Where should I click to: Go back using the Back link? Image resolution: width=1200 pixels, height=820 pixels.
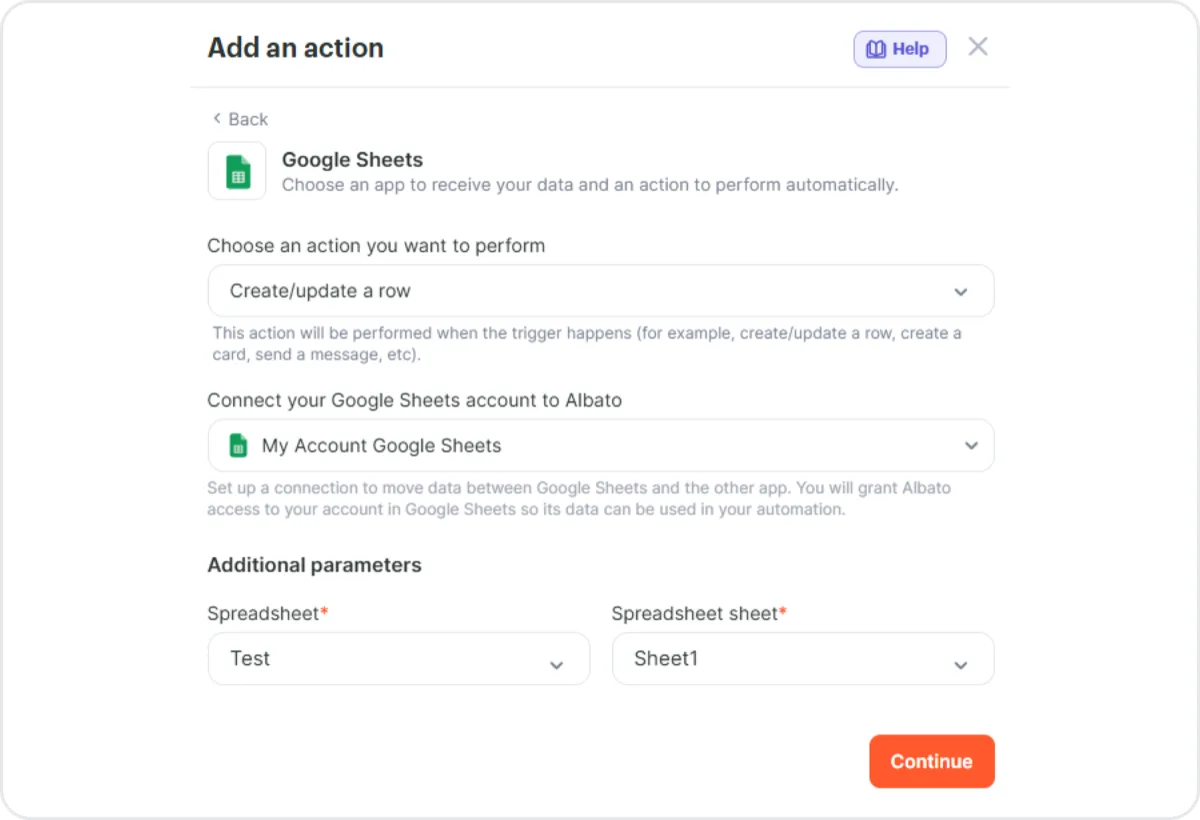(240, 119)
